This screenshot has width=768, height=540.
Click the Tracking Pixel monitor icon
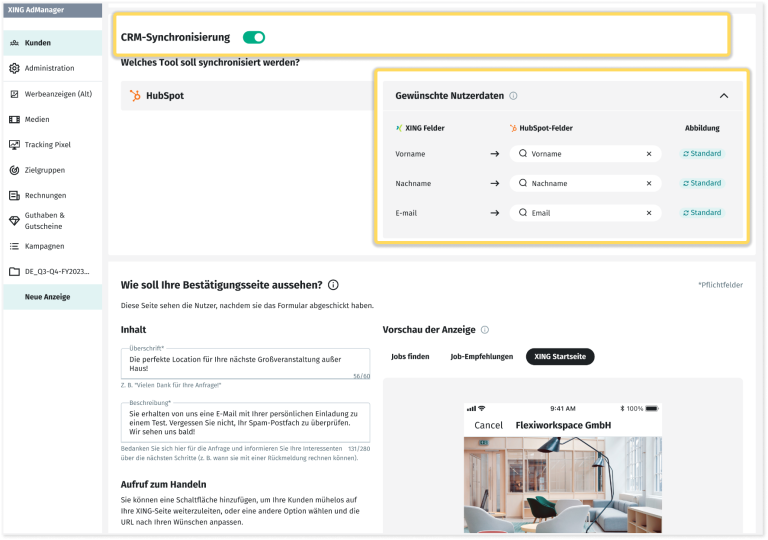pos(15,145)
